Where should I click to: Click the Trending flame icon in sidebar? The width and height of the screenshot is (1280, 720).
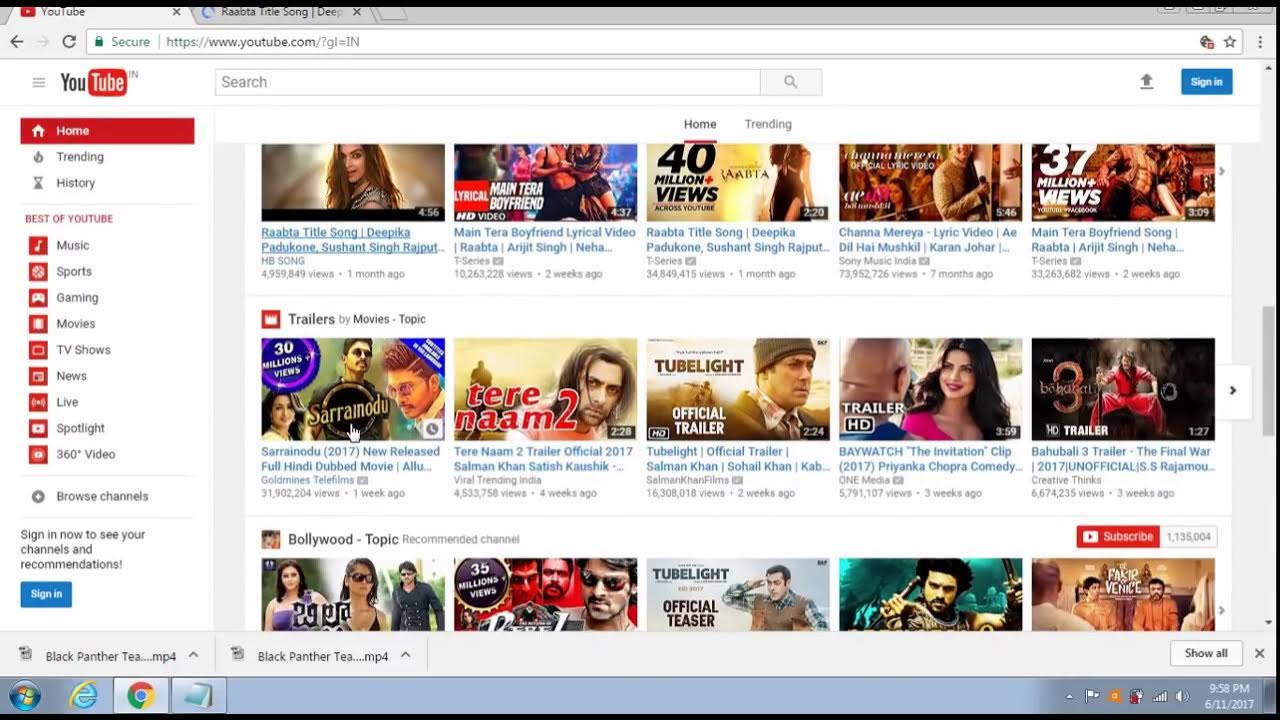[x=38, y=157]
